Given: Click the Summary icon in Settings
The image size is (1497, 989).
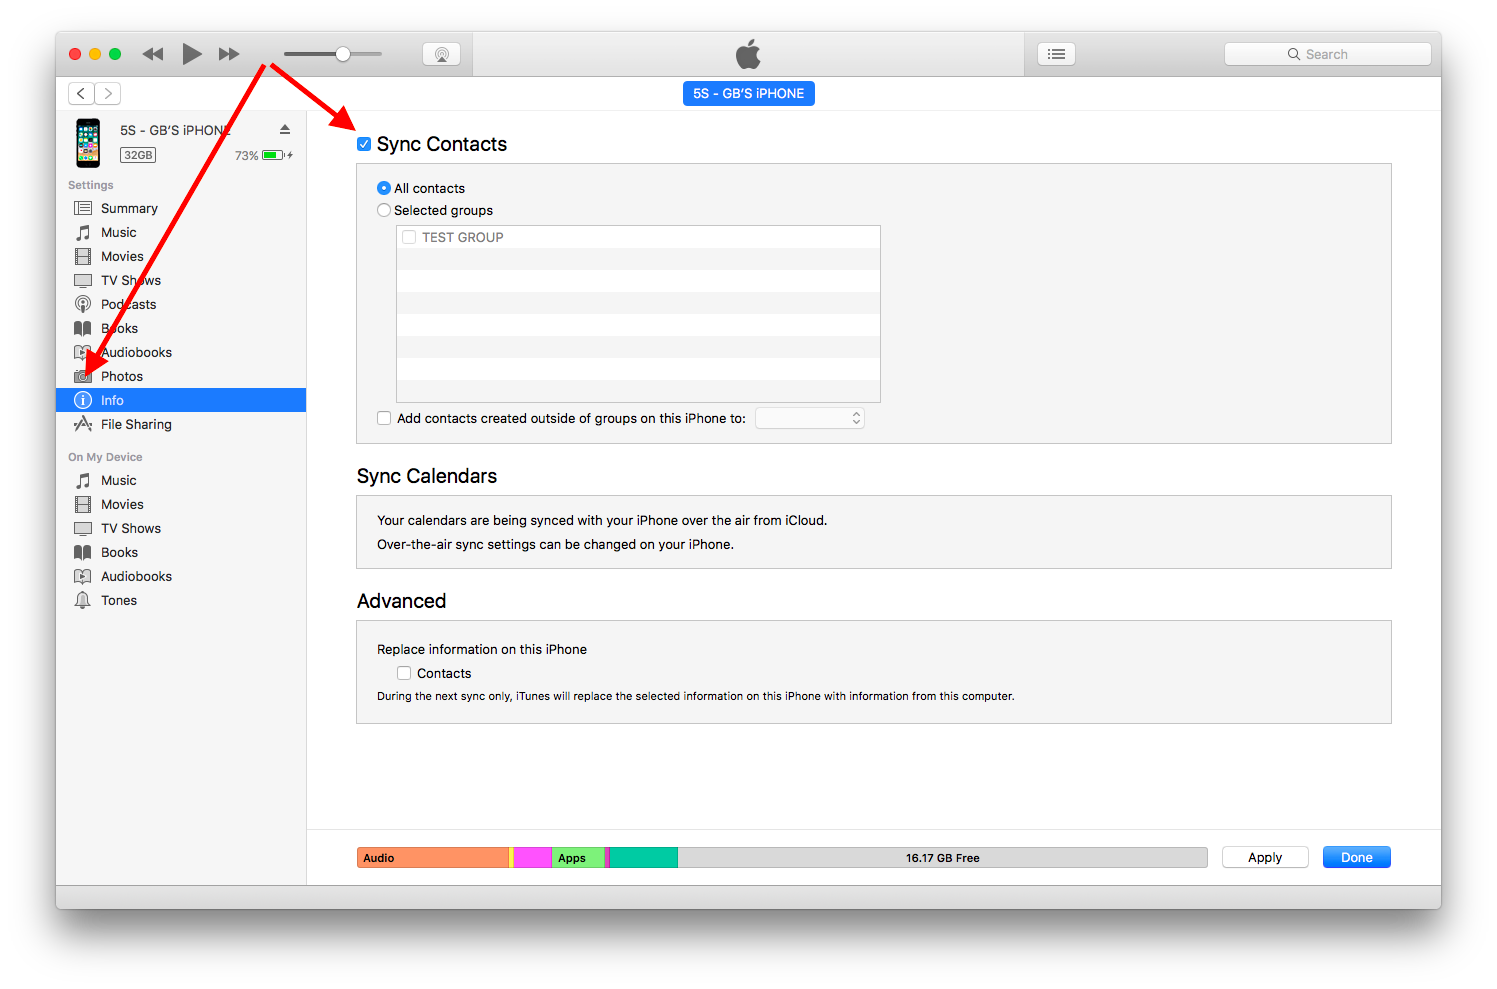Looking at the screenshot, I should tap(83, 208).
